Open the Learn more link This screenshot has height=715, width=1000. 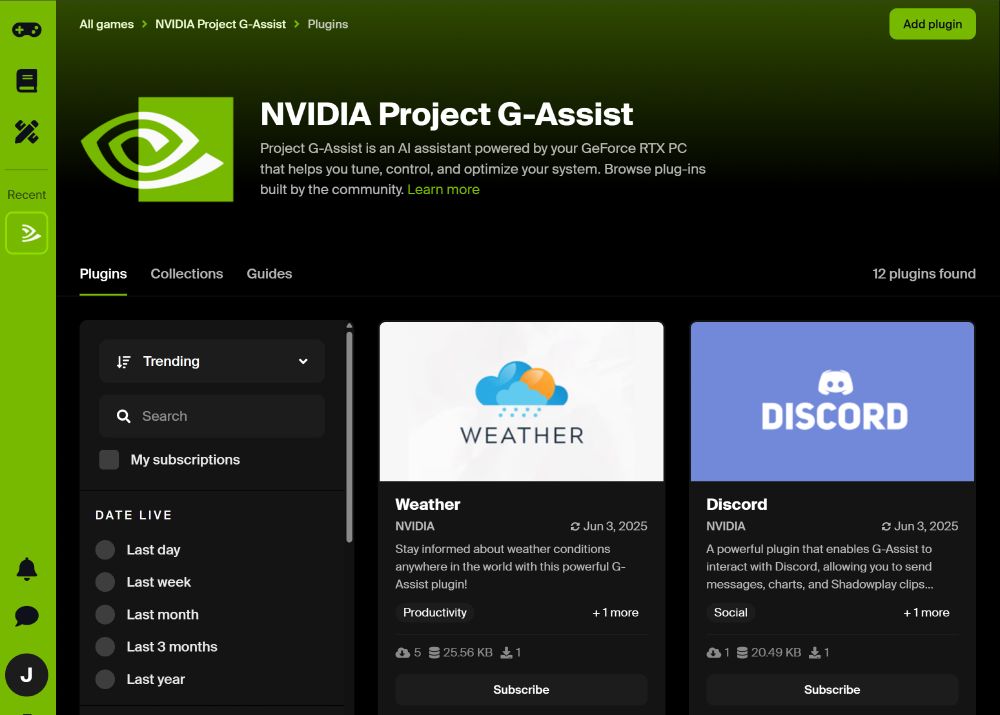click(443, 189)
